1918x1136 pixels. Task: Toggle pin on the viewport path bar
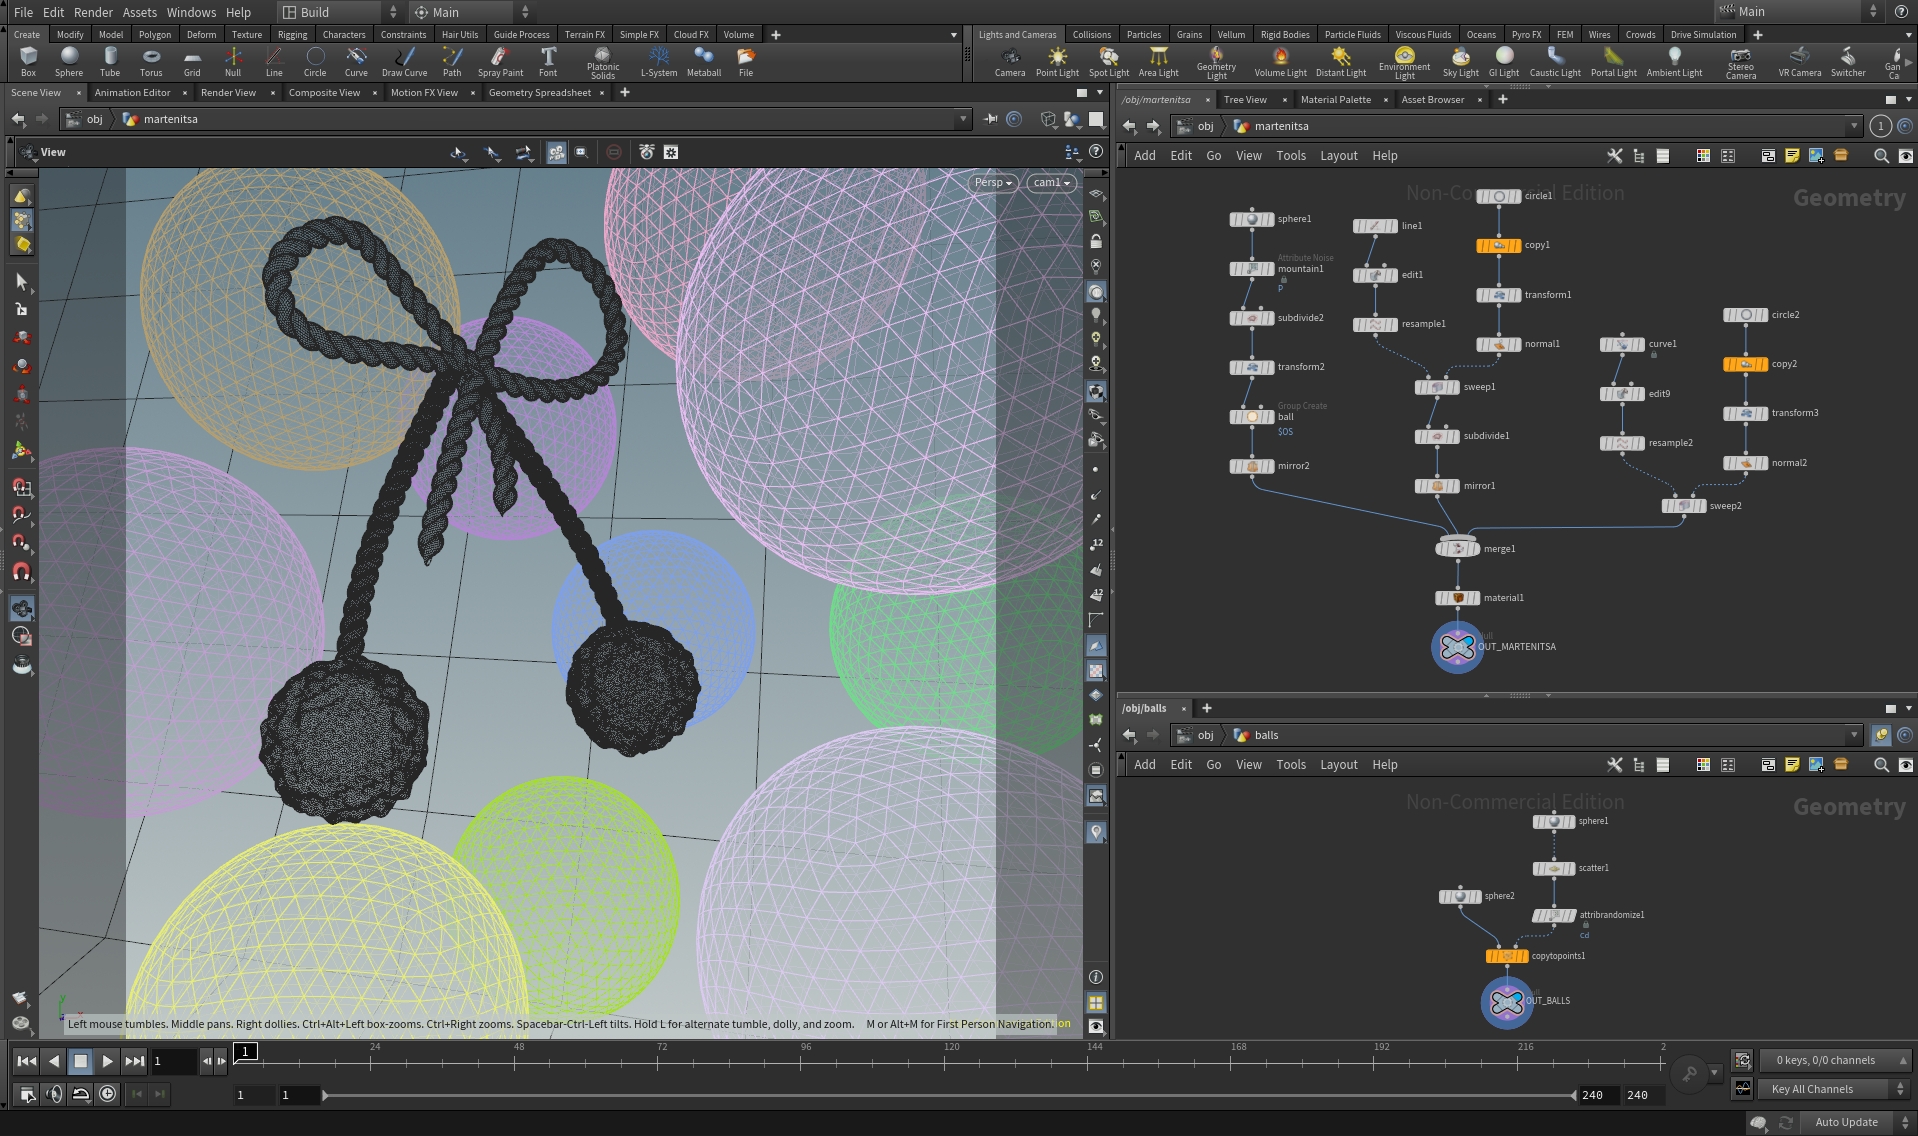coord(990,119)
